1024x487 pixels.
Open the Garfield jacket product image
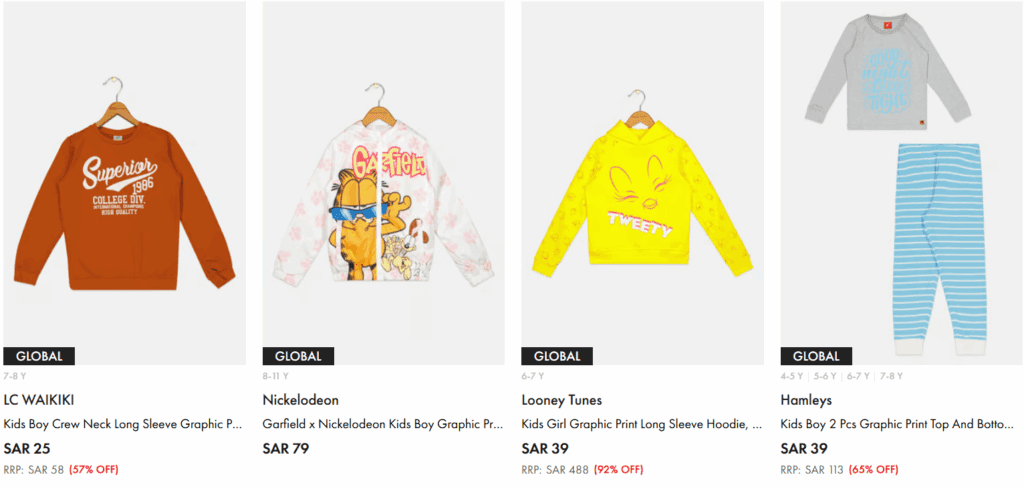(383, 183)
